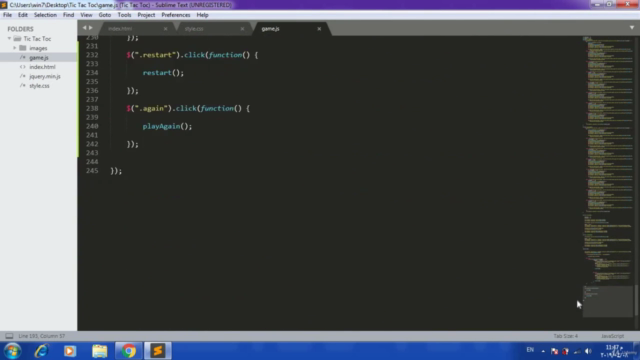Screen dimensions: 640x360
Task: Open game.js from the sidebar
Action: [x=38, y=58]
